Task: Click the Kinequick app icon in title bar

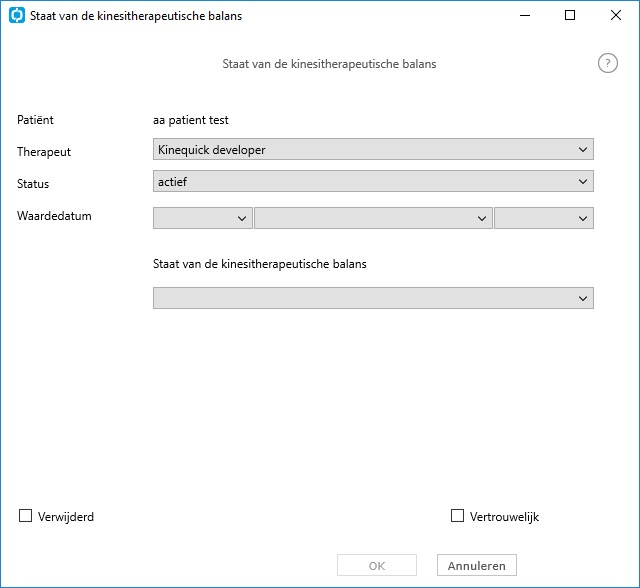Action: click(x=17, y=16)
